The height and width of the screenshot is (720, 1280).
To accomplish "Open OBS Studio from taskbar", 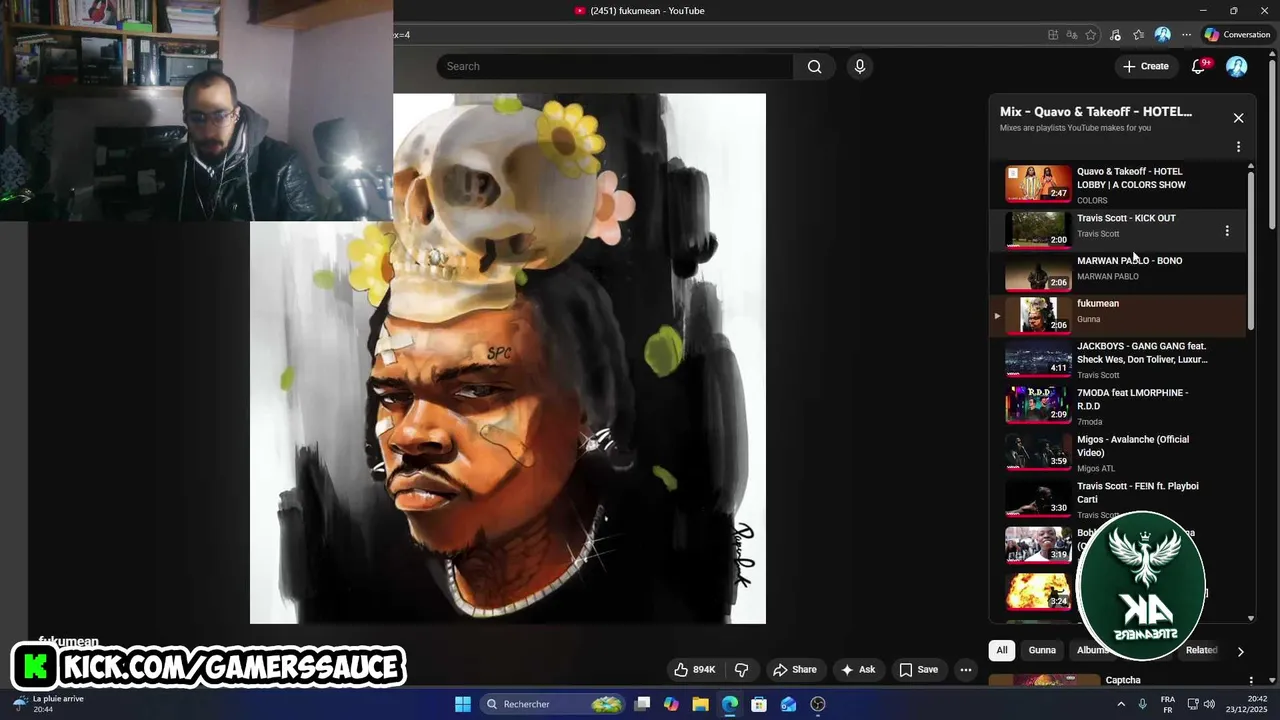I will coord(818,704).
